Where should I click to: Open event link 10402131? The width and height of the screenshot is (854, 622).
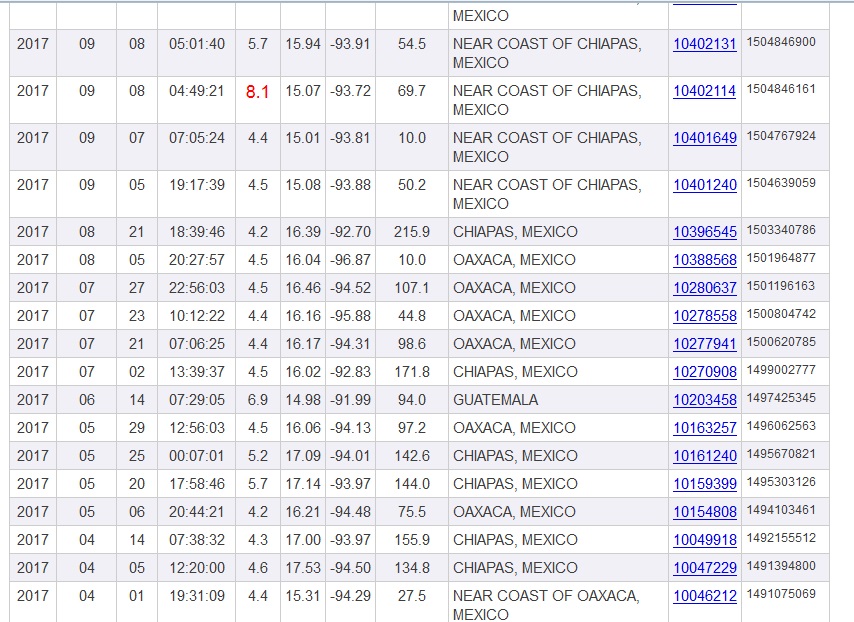click(705, 44)
